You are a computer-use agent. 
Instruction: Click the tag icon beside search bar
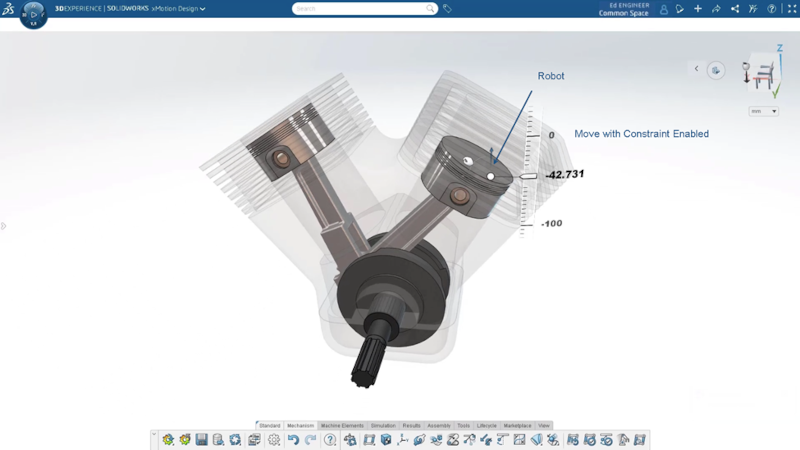pos(447,9)
